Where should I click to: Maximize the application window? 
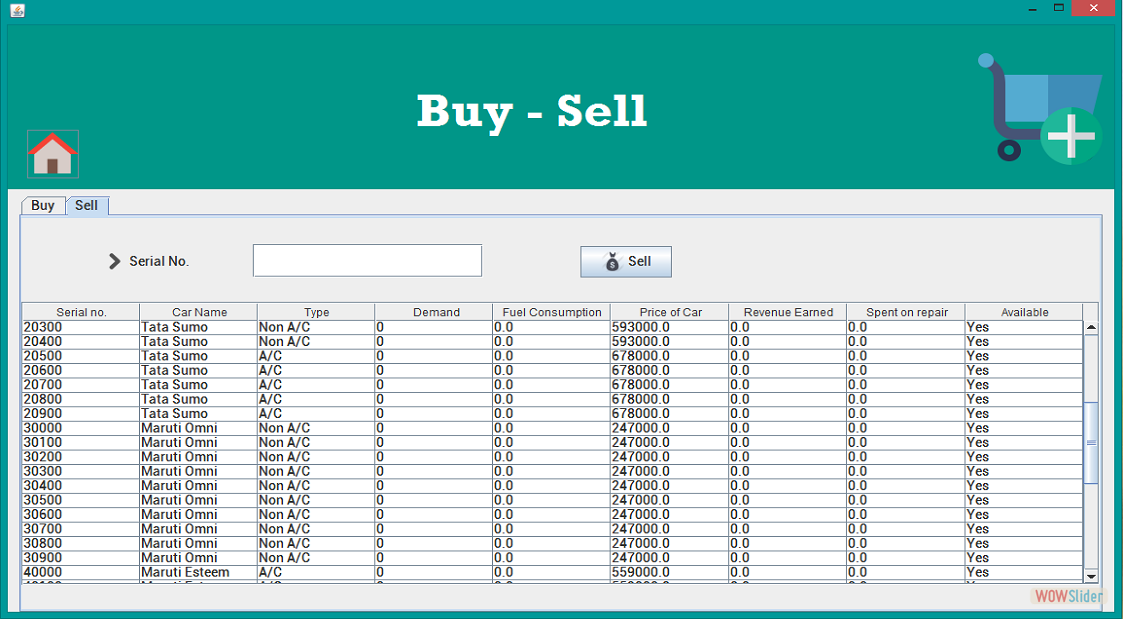click(1059, 8)
